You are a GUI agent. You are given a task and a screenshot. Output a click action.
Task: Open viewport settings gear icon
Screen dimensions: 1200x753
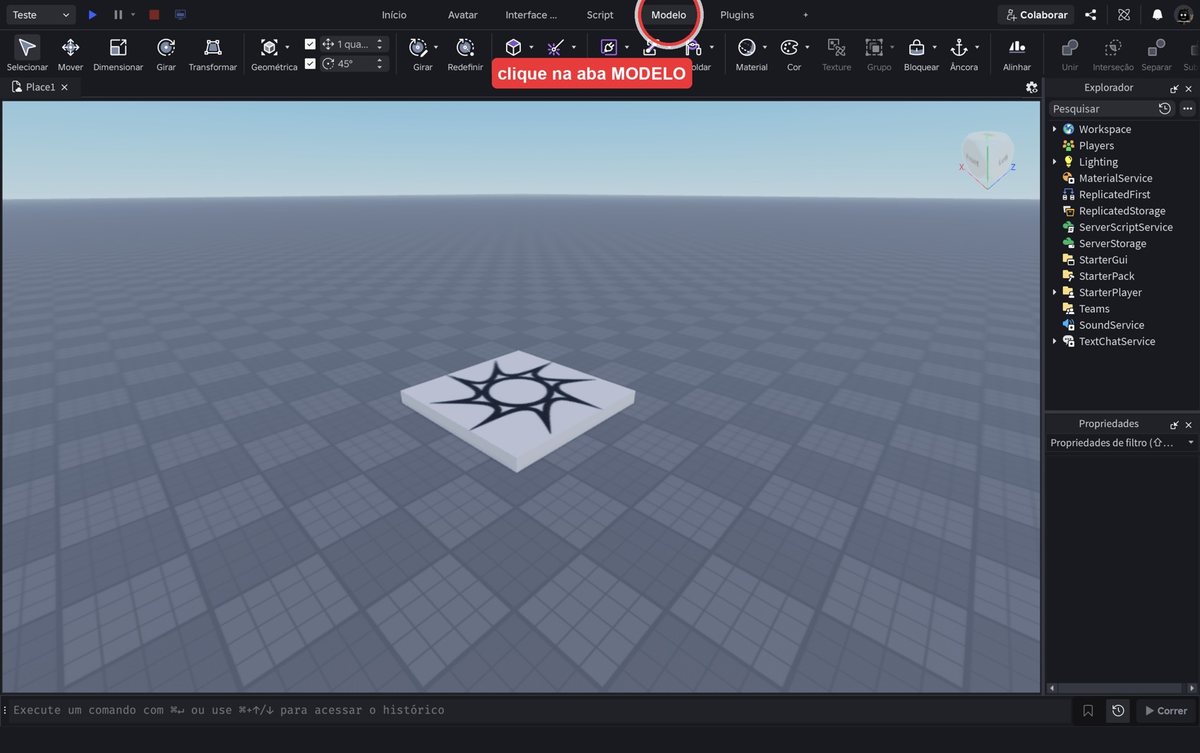1032,87
